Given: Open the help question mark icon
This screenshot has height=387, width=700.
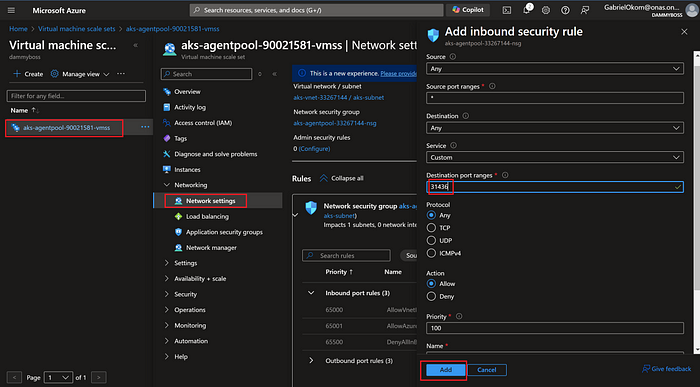Looking at the screenshot, I should 565,10.
